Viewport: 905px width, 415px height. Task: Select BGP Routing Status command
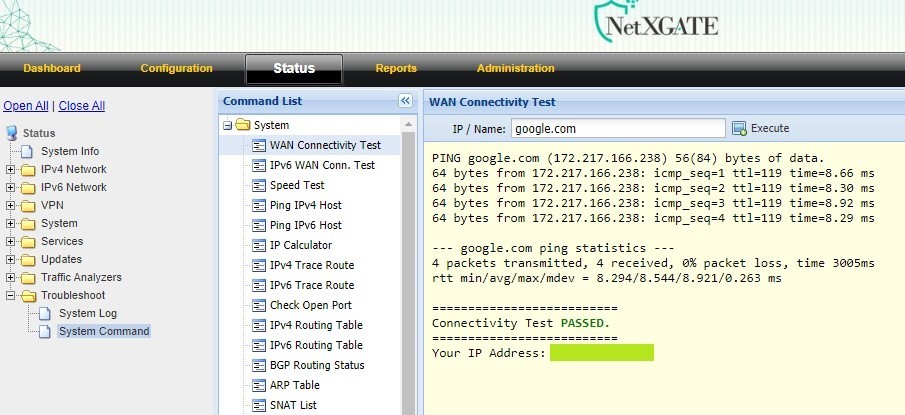pyautogui.click(x=318, y=365)
